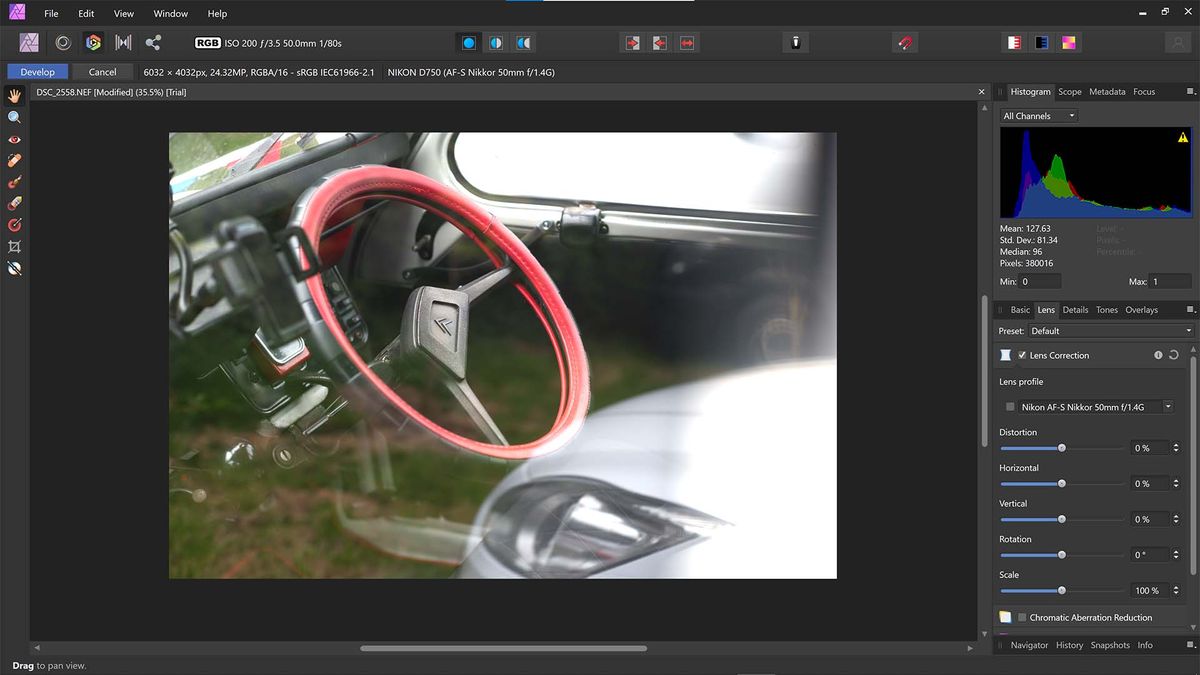Open the Preset Default dropdown
The width and height of the screenshot is (1200, 675).
1110,331
